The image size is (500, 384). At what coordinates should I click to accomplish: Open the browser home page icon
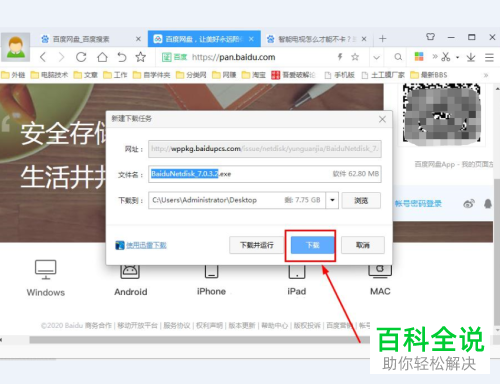(102, 57)
